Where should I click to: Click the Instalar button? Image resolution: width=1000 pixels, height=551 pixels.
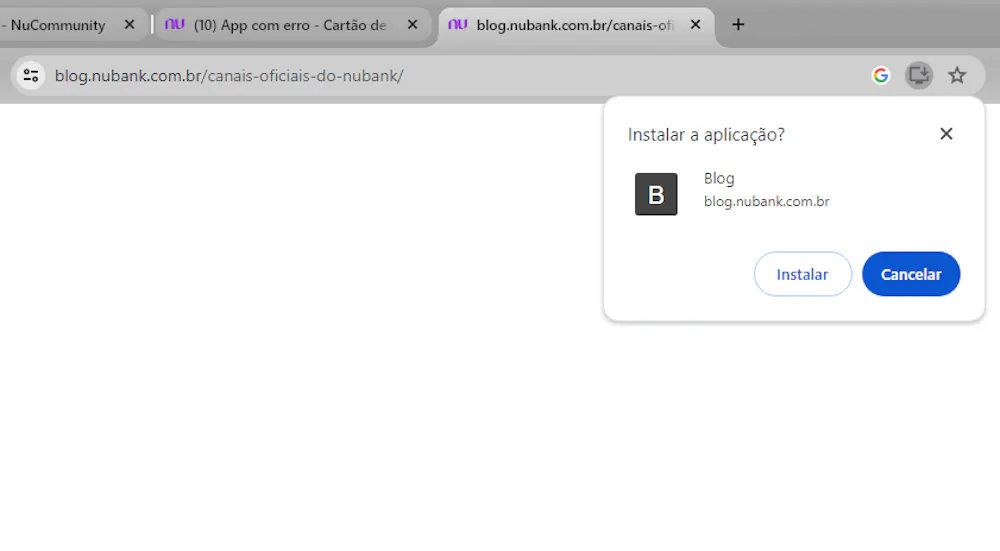802,274
